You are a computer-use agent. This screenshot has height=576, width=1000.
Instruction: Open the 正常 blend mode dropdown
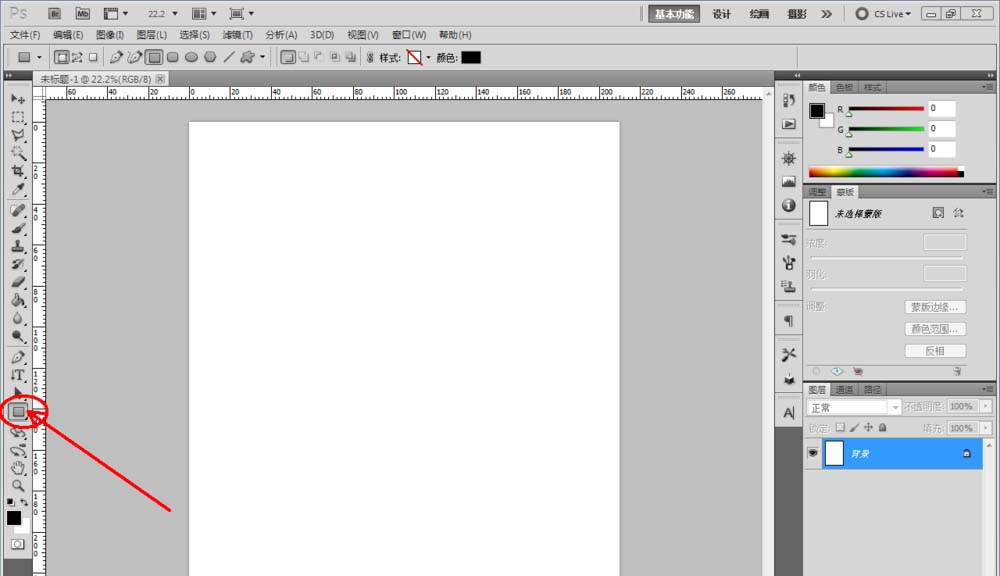[853, 407]
